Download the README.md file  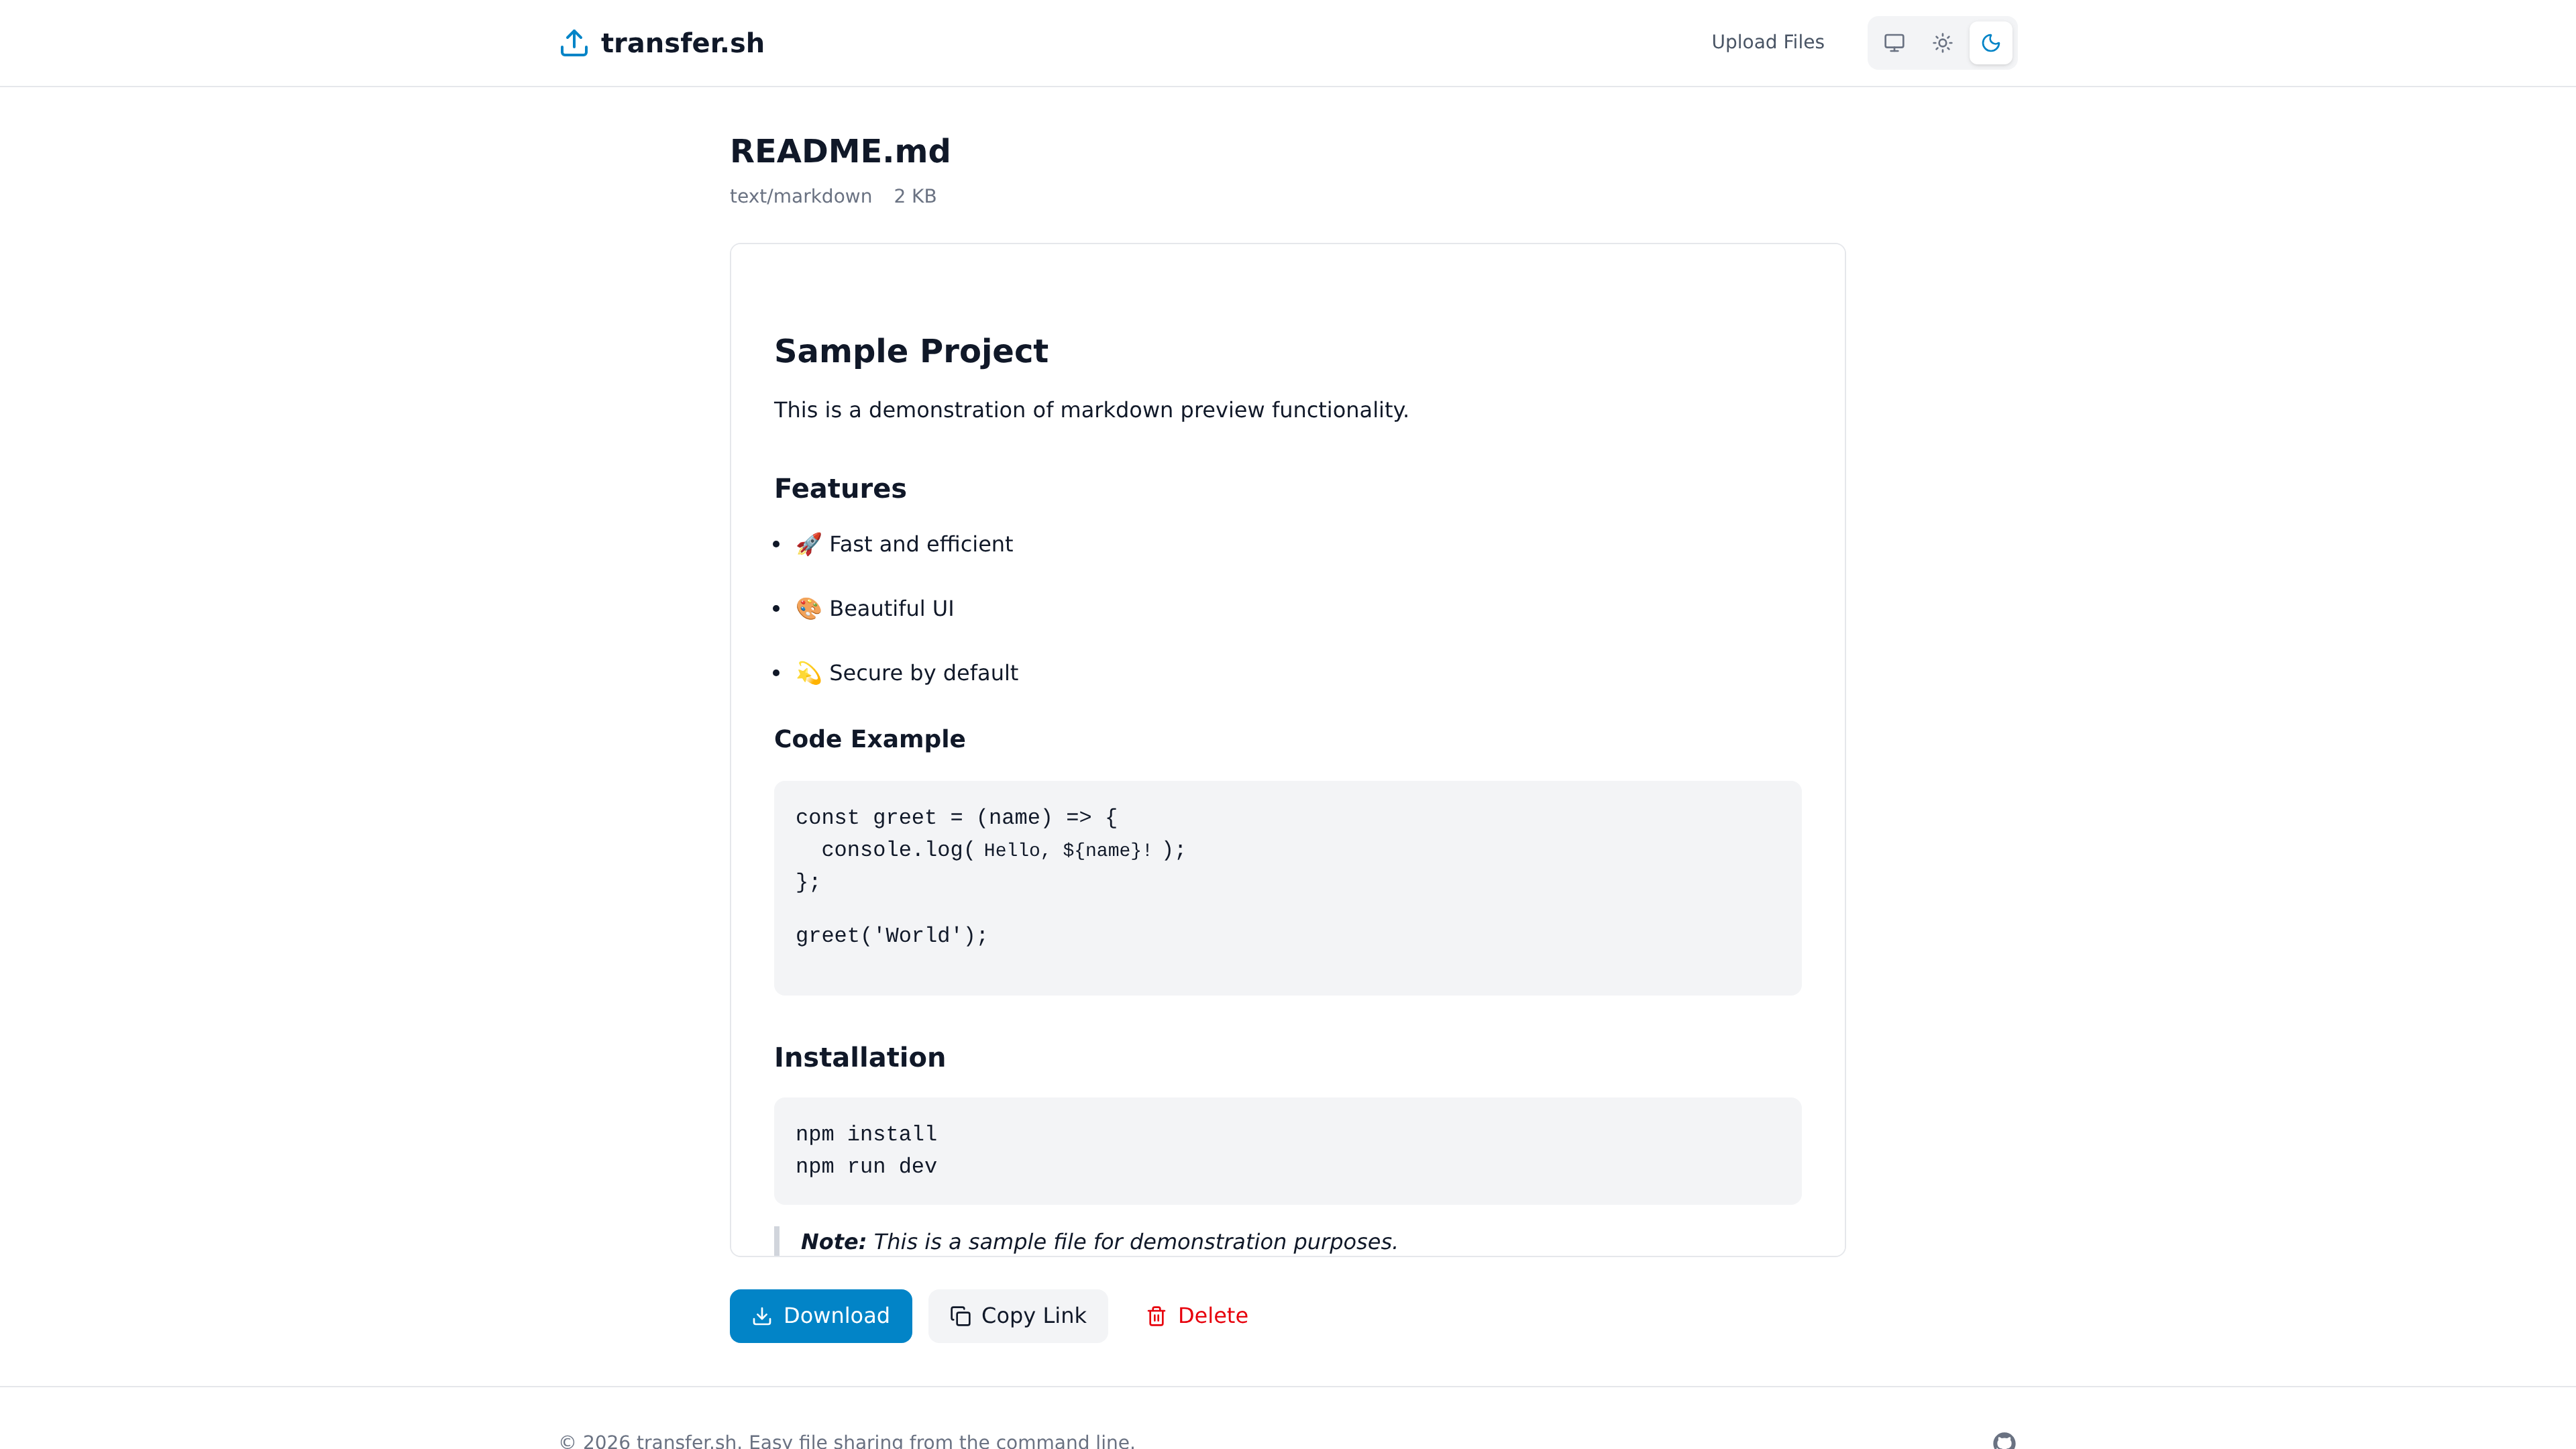(x=820, y=1315)
